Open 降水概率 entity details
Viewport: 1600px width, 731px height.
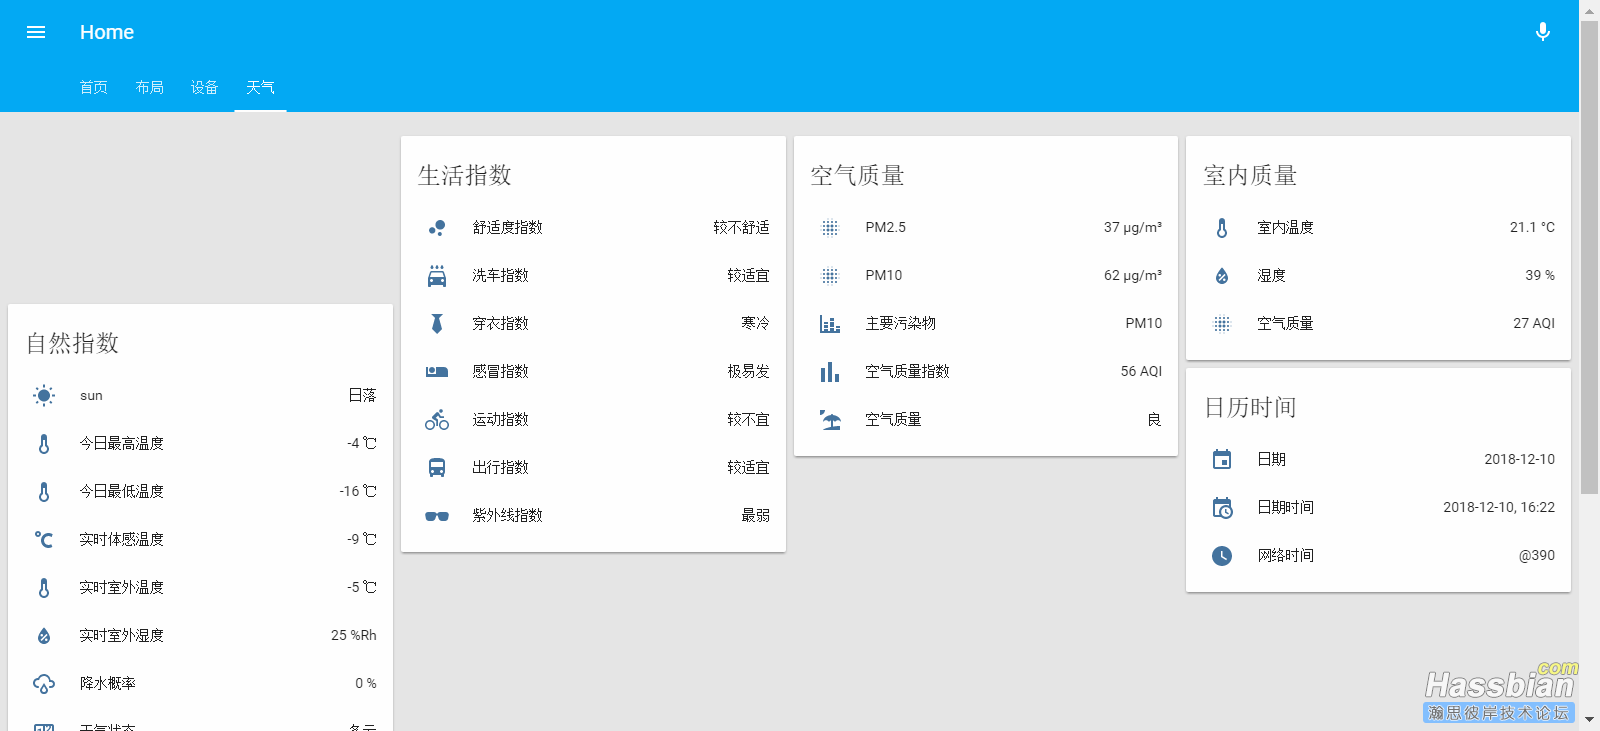200,684
